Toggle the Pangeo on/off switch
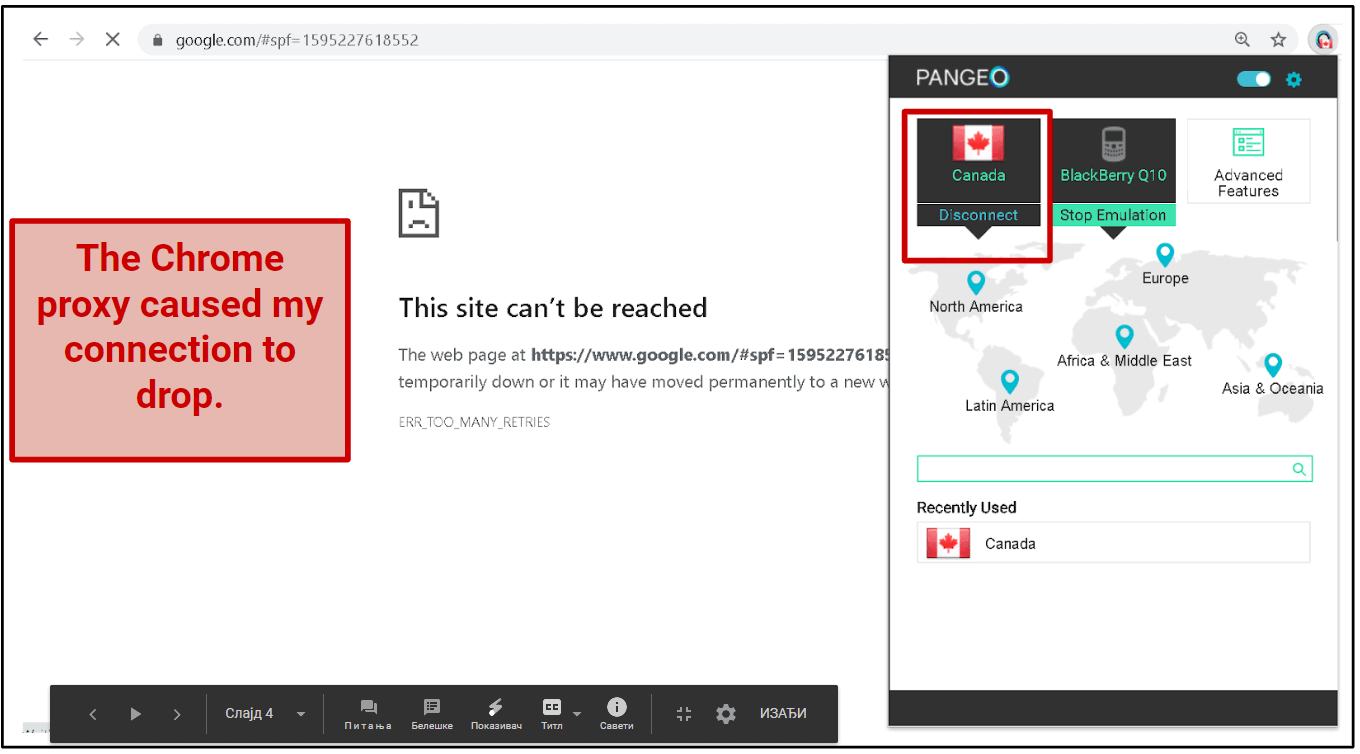Viewport: 1360px width, 754px height. click(x=1254, y=79)
